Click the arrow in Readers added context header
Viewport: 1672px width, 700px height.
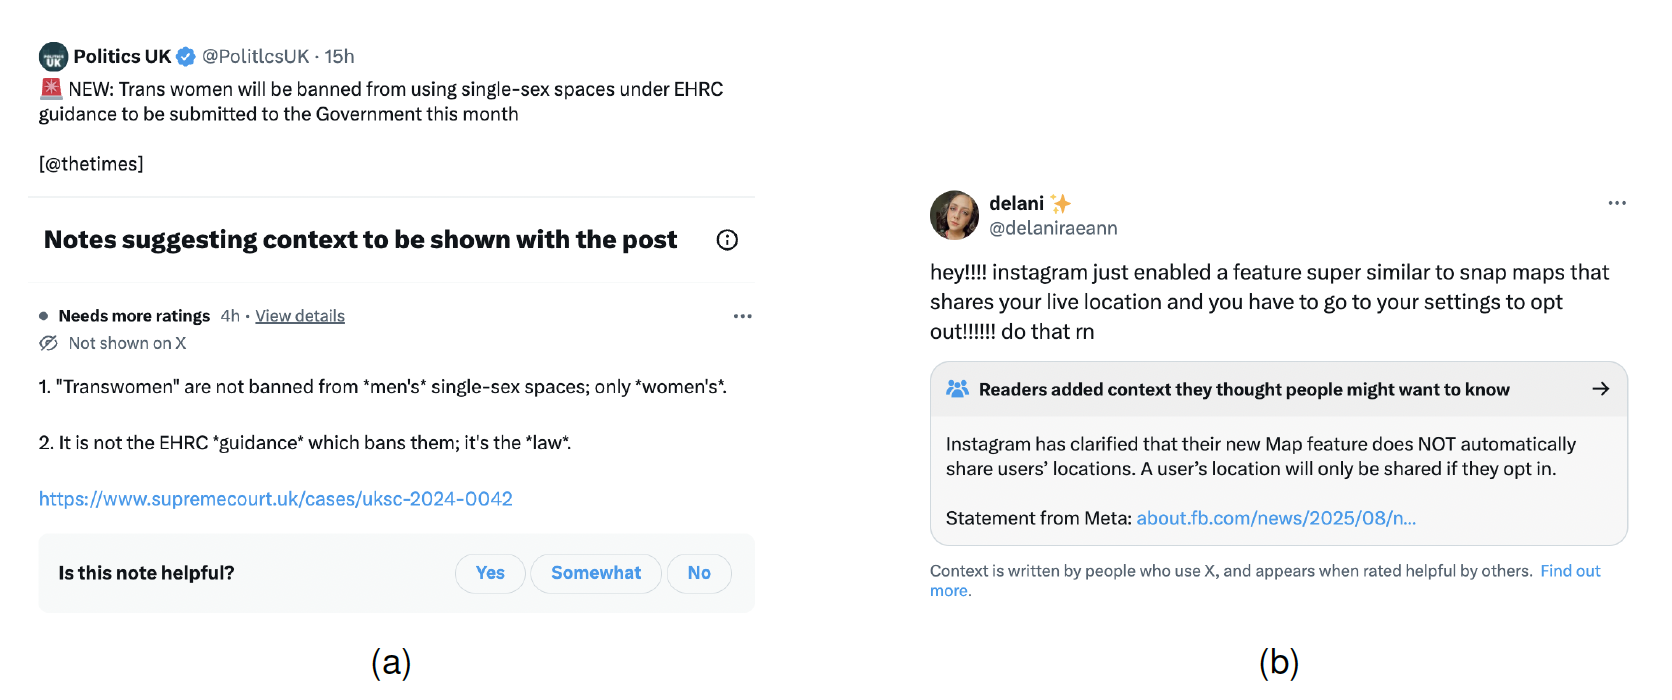1600,389
